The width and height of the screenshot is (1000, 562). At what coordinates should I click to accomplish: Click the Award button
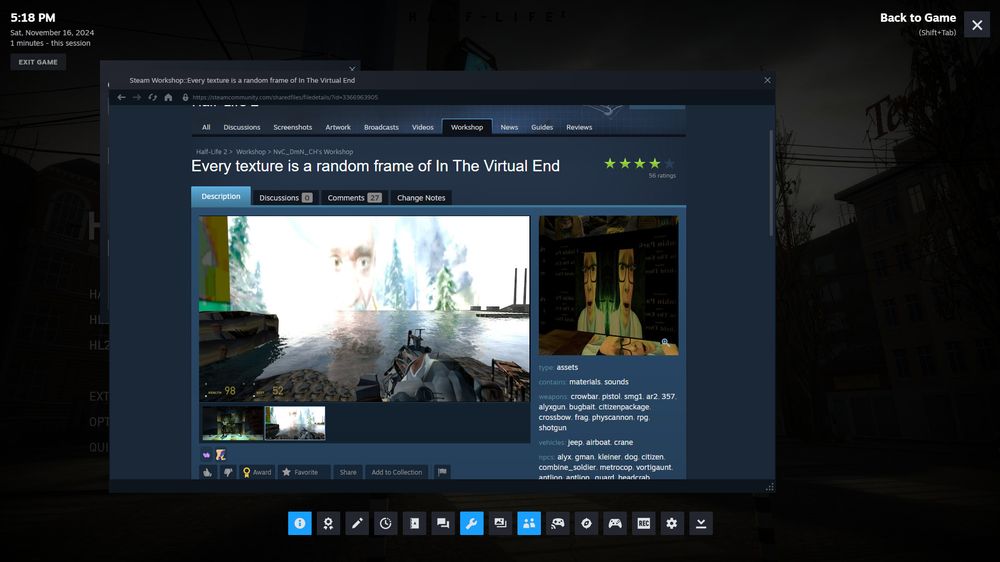click(x=257, y=472)
